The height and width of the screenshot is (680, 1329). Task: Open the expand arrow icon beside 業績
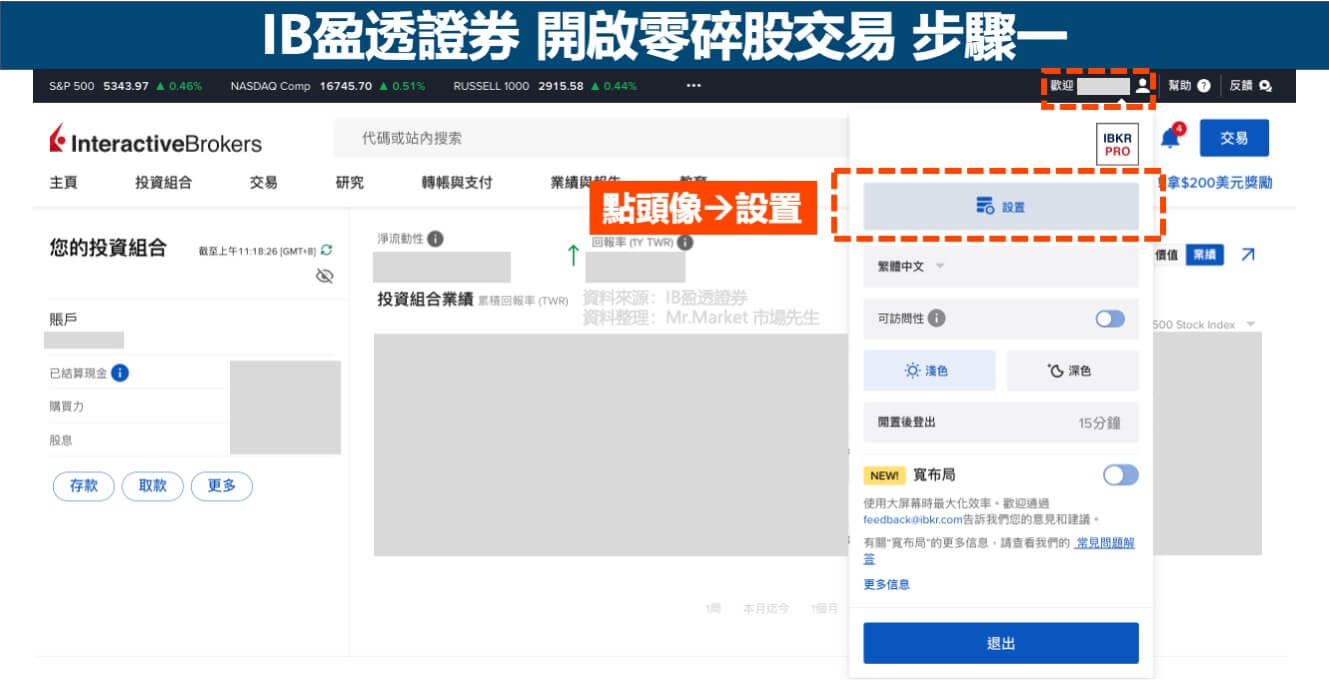coord(1248,255)
